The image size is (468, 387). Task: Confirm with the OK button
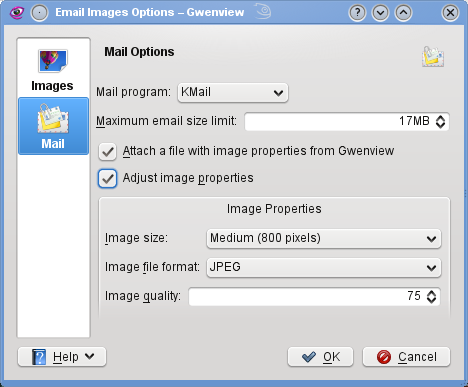(320, 357)
